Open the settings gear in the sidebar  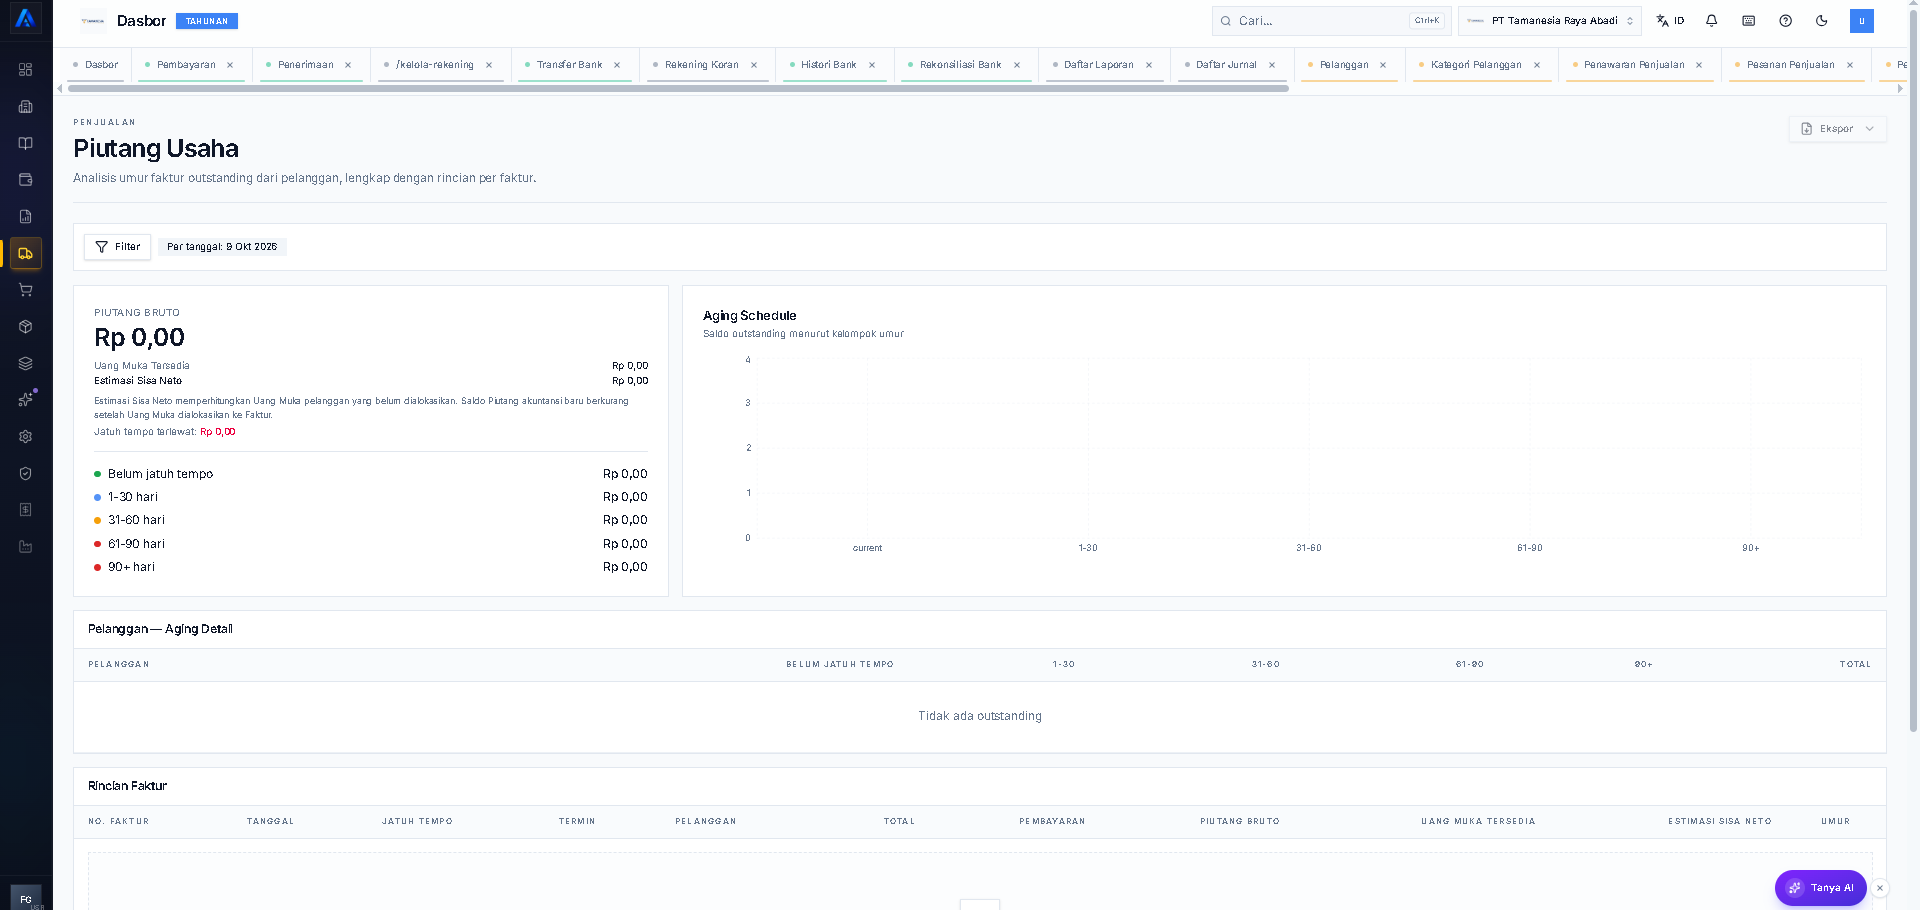[x=26, y=437]
